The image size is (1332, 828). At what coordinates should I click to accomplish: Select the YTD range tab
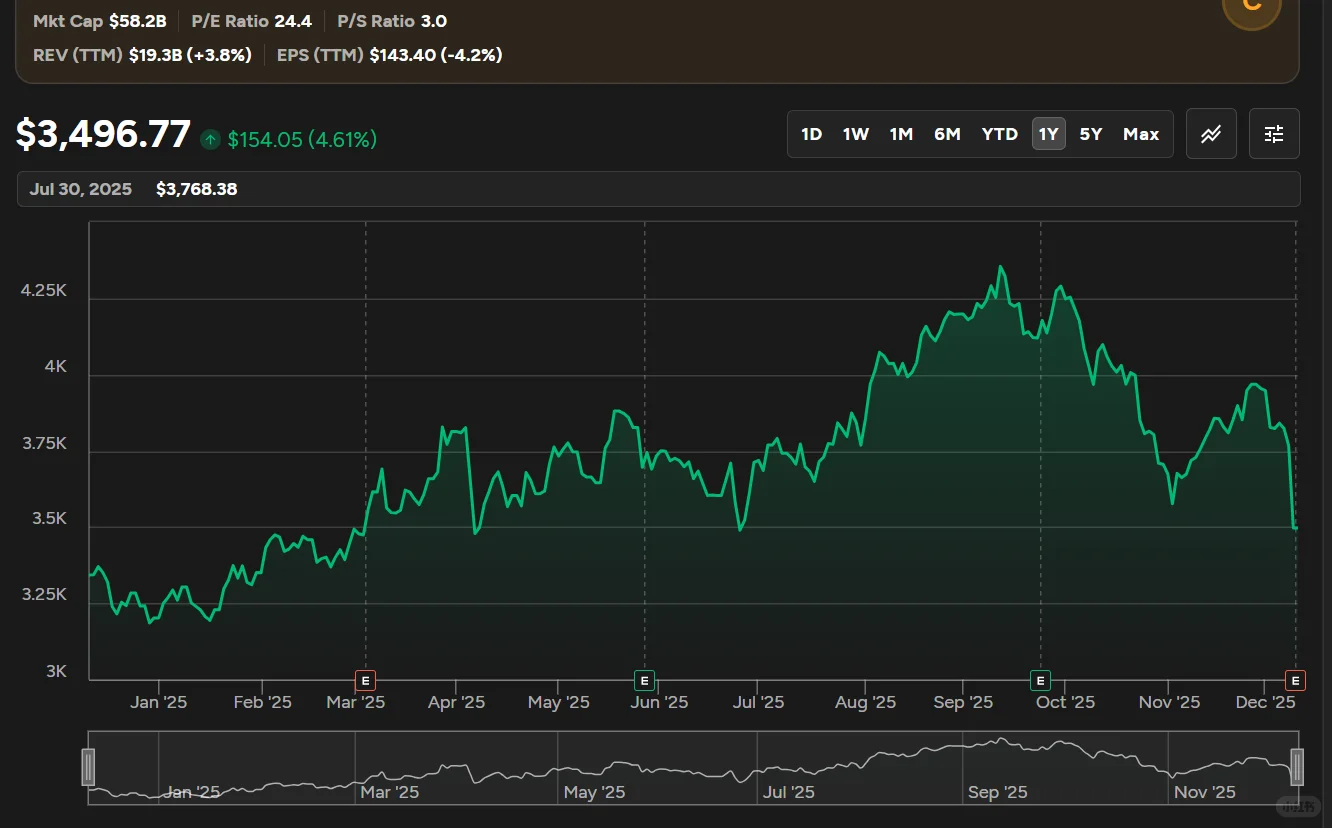(x=999, y=133)
